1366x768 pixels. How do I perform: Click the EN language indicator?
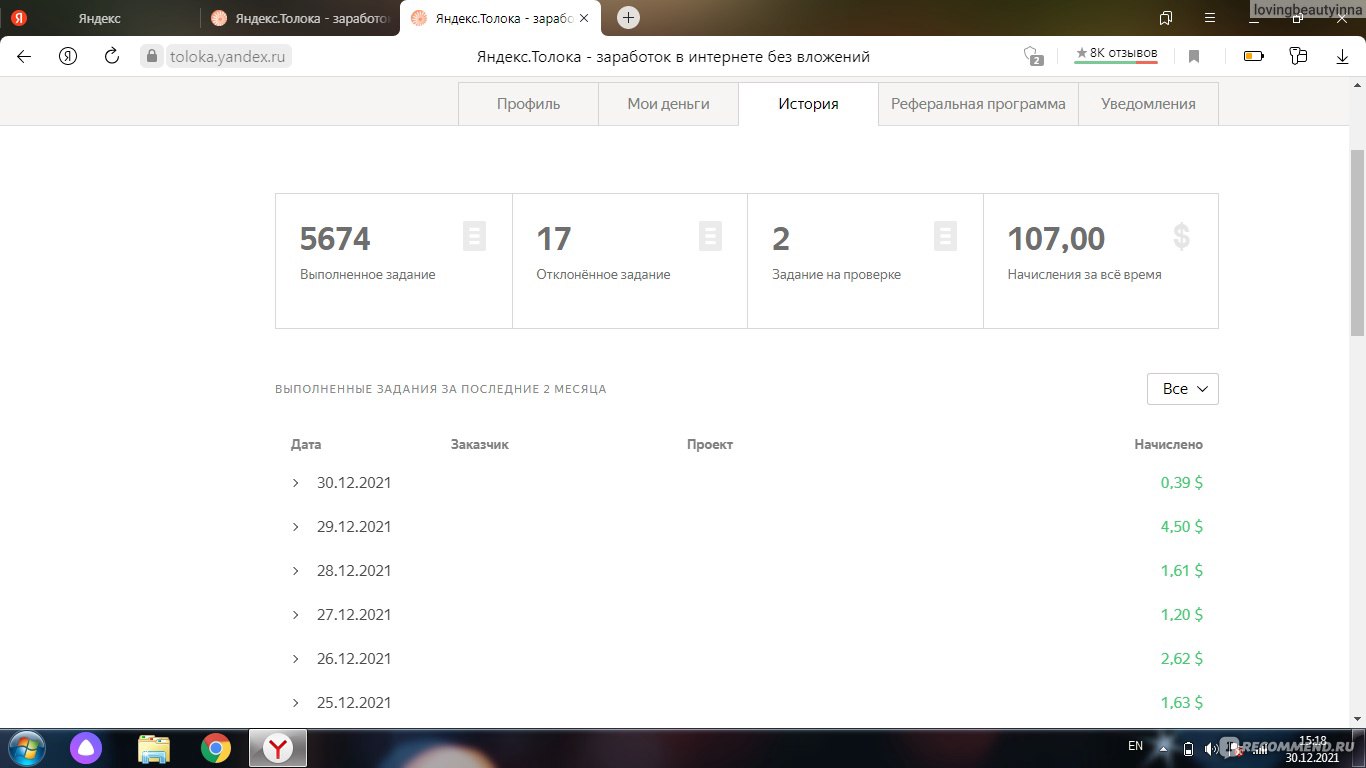[x=1135, y=746]
